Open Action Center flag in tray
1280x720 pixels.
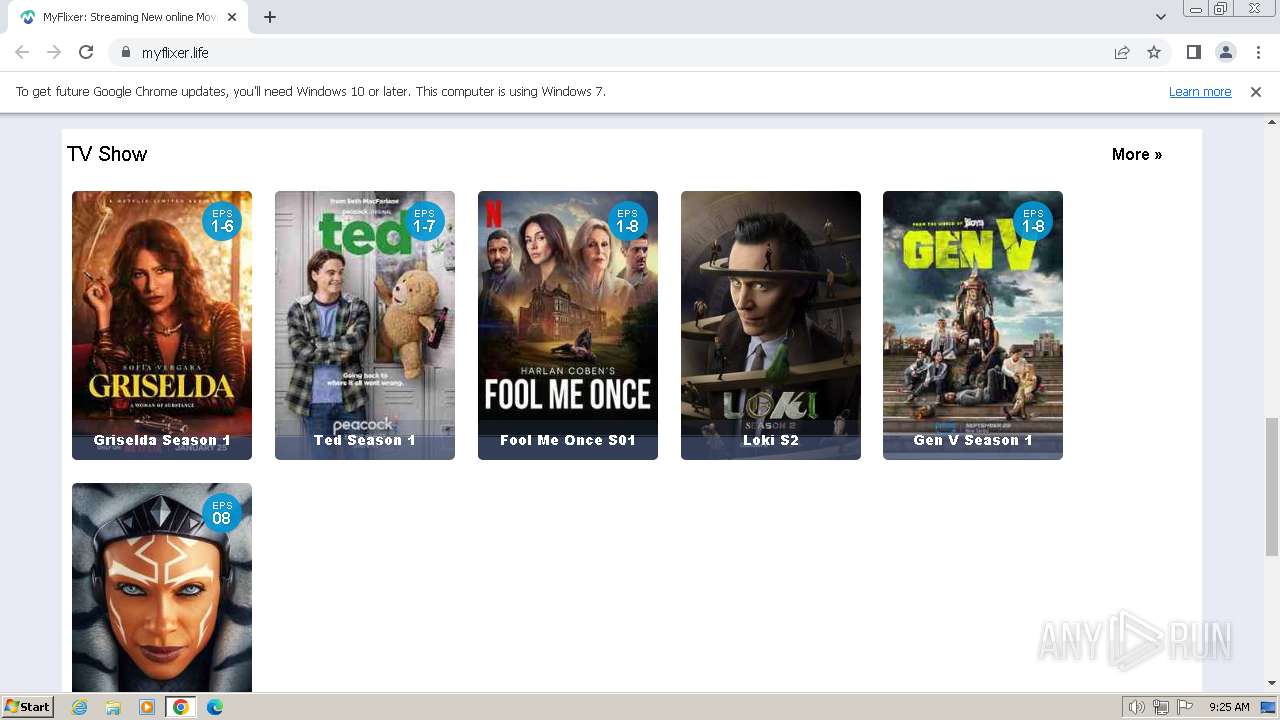[1185, 707]
